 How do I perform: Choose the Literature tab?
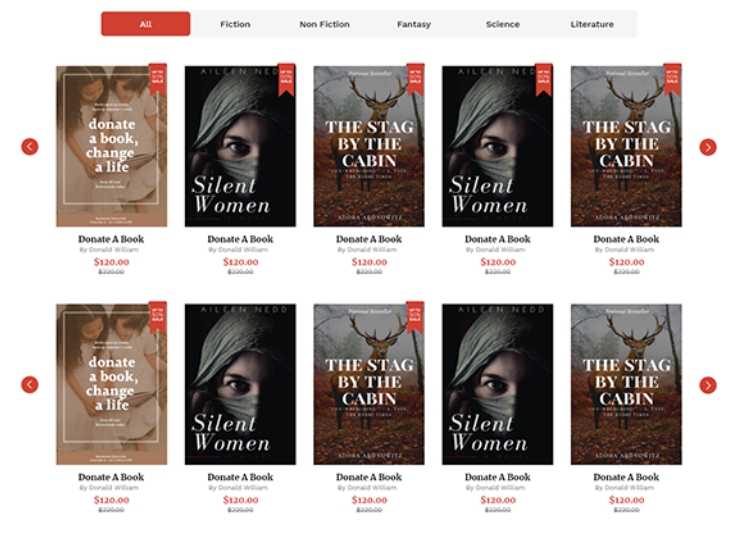(592, 24)
